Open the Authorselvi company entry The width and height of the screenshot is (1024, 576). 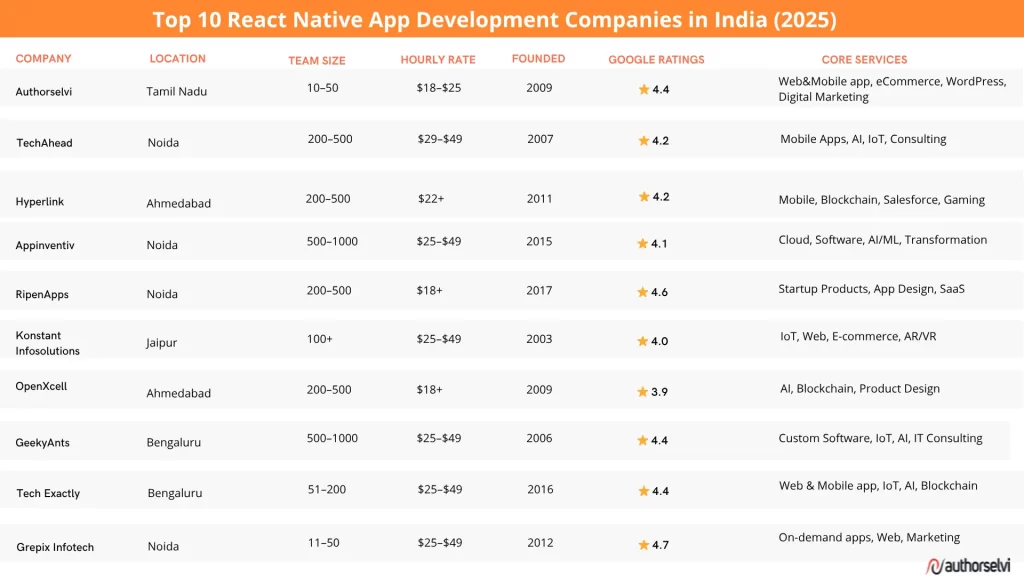pyautogui.click(x=43, y=91)
